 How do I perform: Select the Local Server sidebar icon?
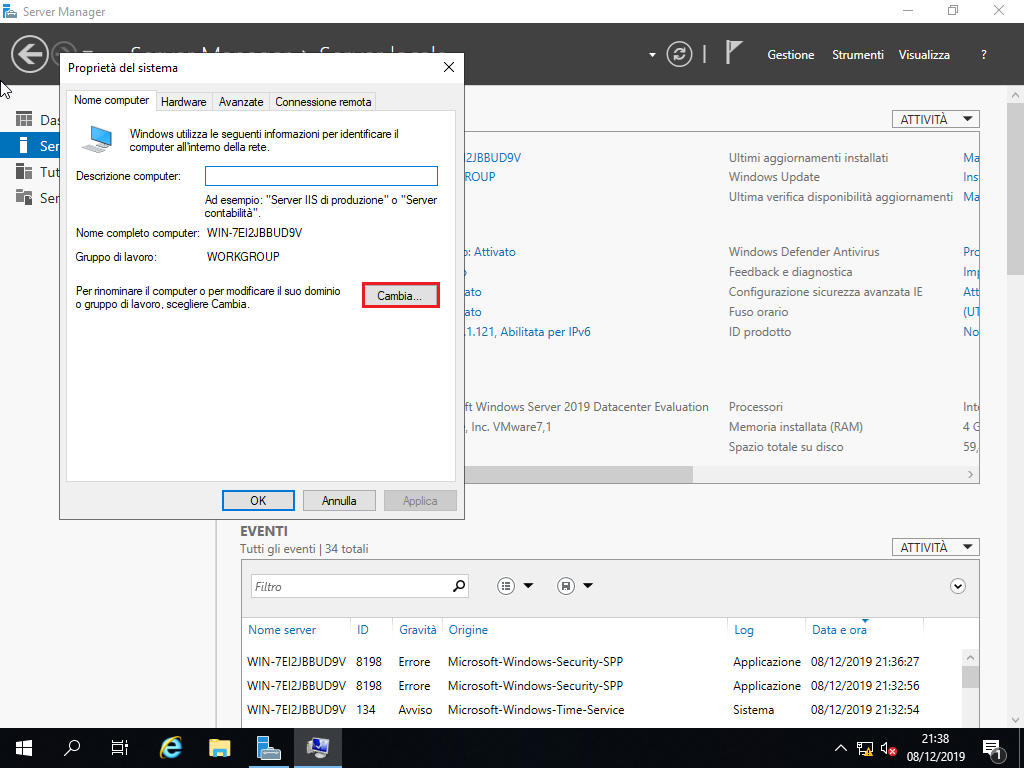click(x=24, y=145)
